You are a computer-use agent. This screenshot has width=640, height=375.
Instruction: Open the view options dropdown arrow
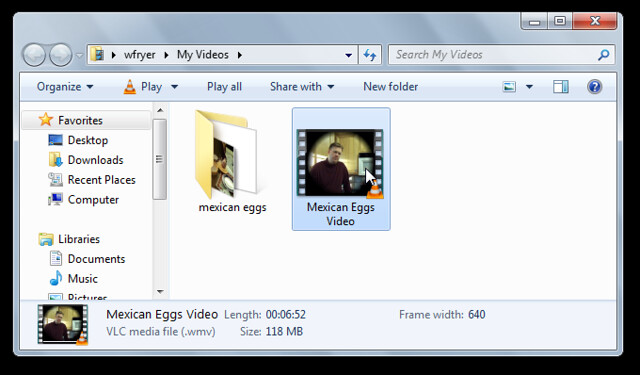click(x=529, y=87)
